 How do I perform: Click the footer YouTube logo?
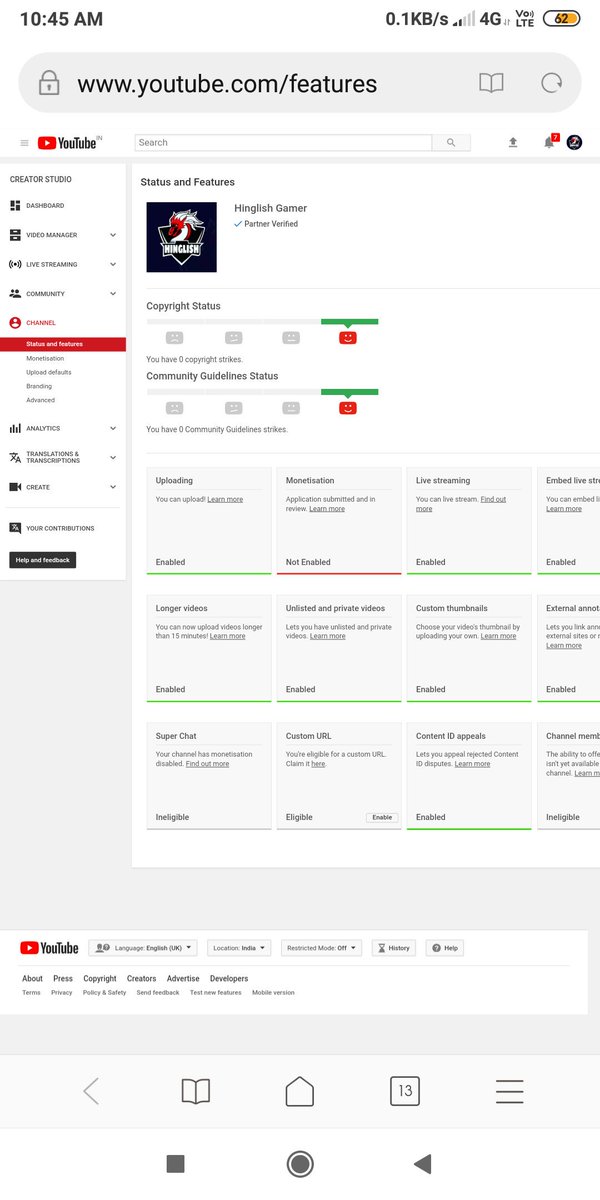click(x=49, y=948)
